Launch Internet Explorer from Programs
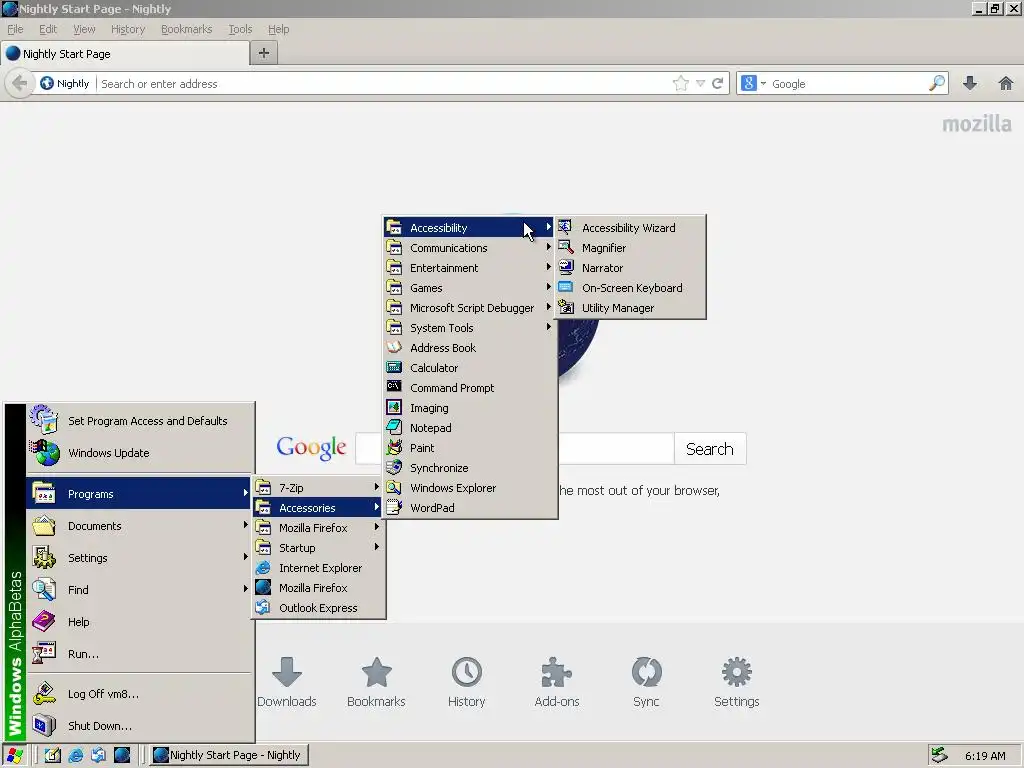The image size is (1024, 768). tap(319, 568)
